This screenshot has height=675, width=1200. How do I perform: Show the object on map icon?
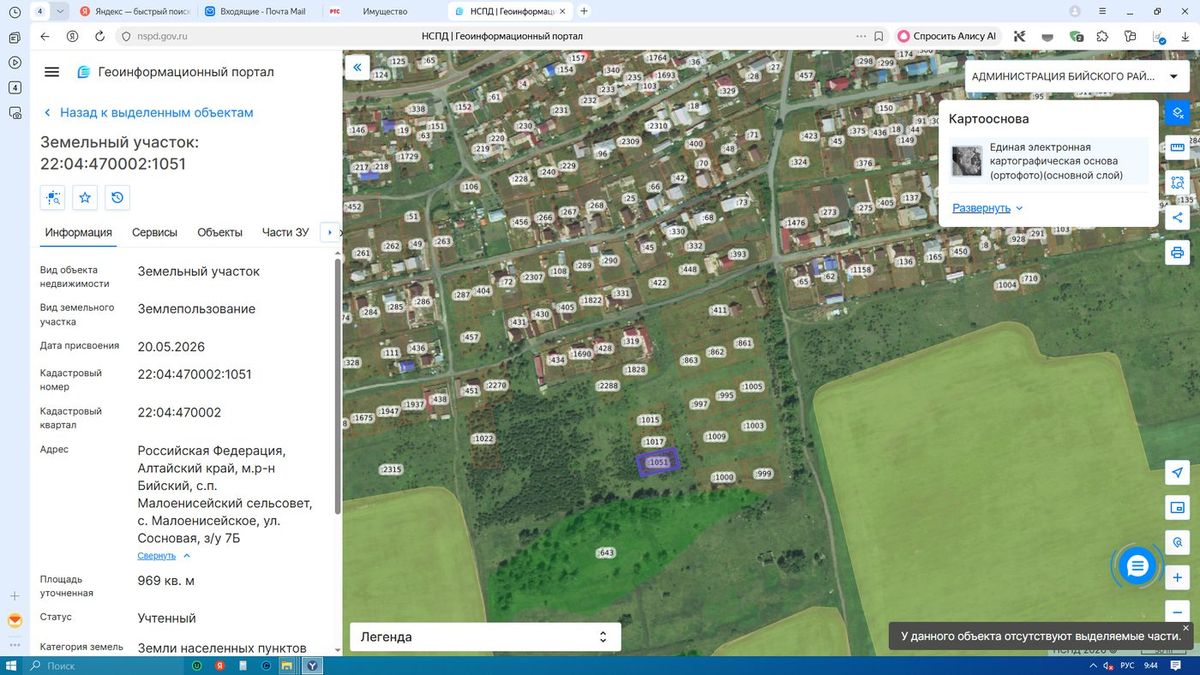pos(52,198)
